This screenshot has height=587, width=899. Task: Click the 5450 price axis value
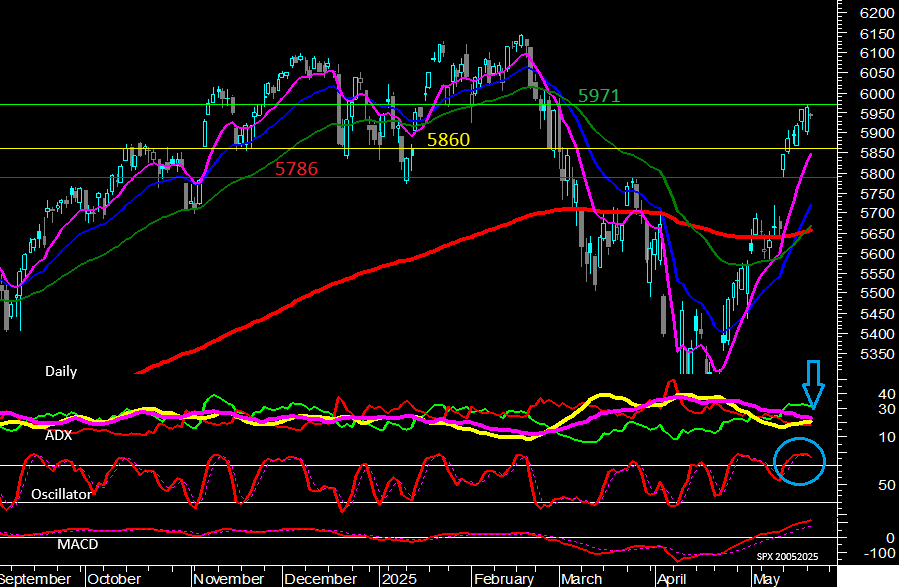pyautogui.click(x=877, y=314)
